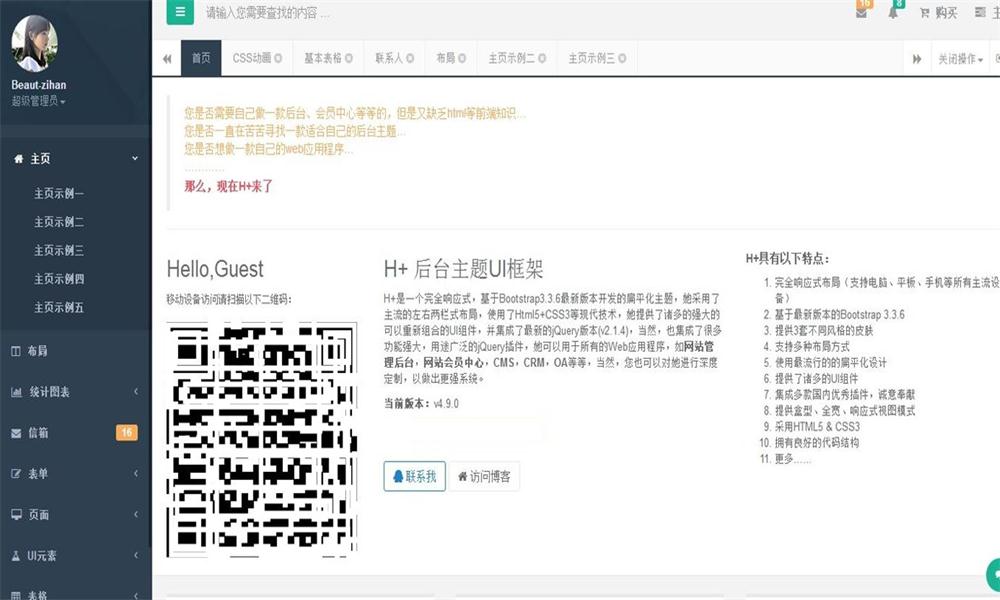Click the envelope icon beside 信箱
The height and width of the screenshot is (600, 1000).
coord(16,433)
